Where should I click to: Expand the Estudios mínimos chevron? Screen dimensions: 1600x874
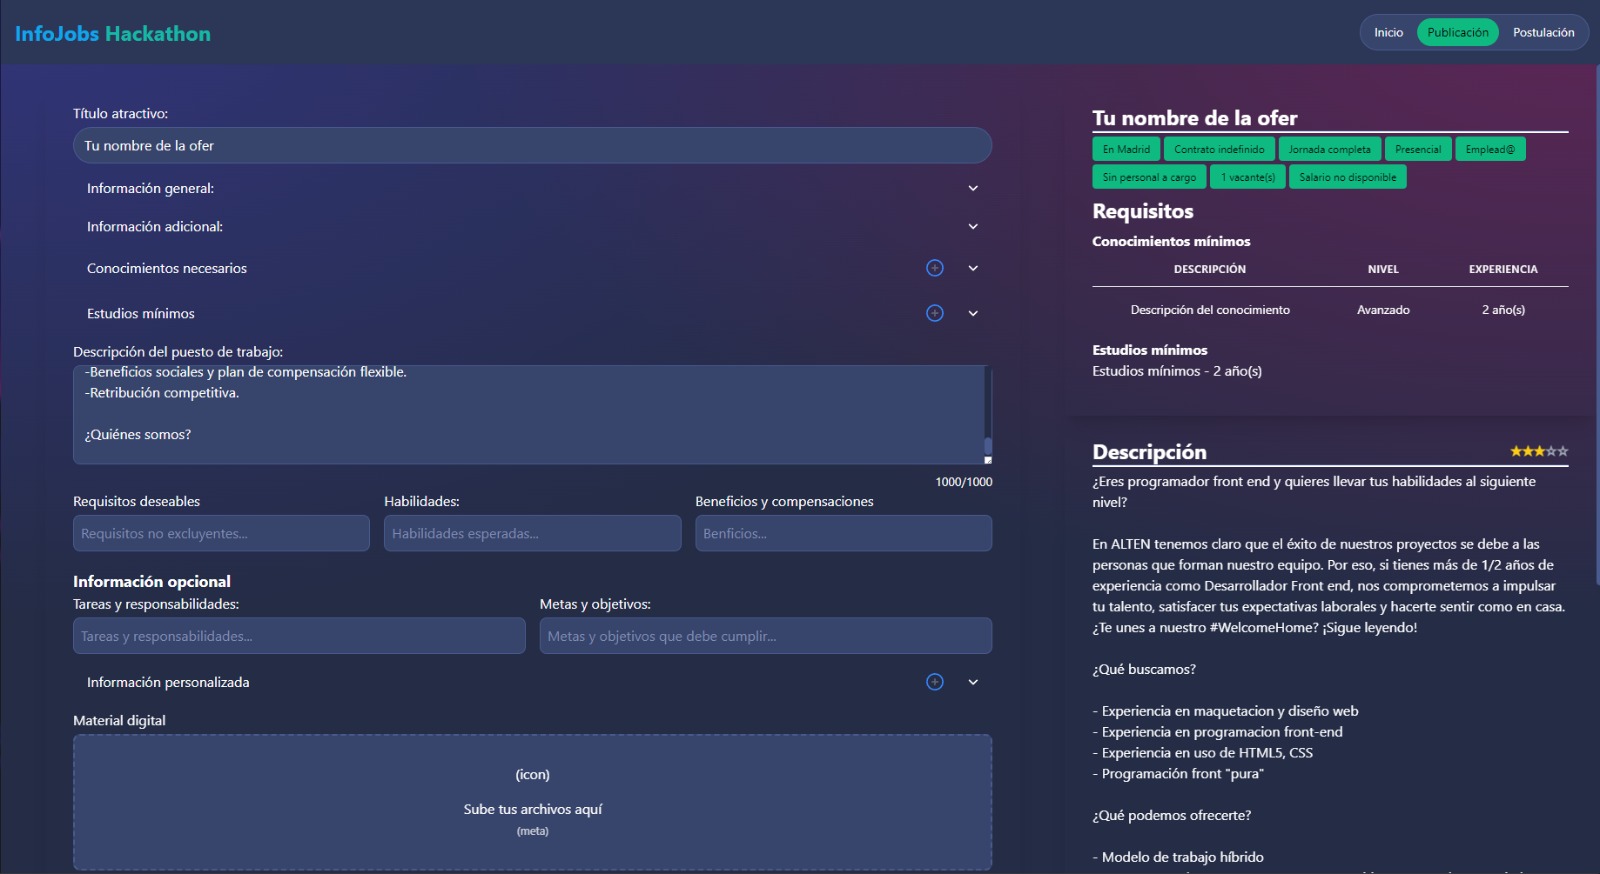pos(973,313)
